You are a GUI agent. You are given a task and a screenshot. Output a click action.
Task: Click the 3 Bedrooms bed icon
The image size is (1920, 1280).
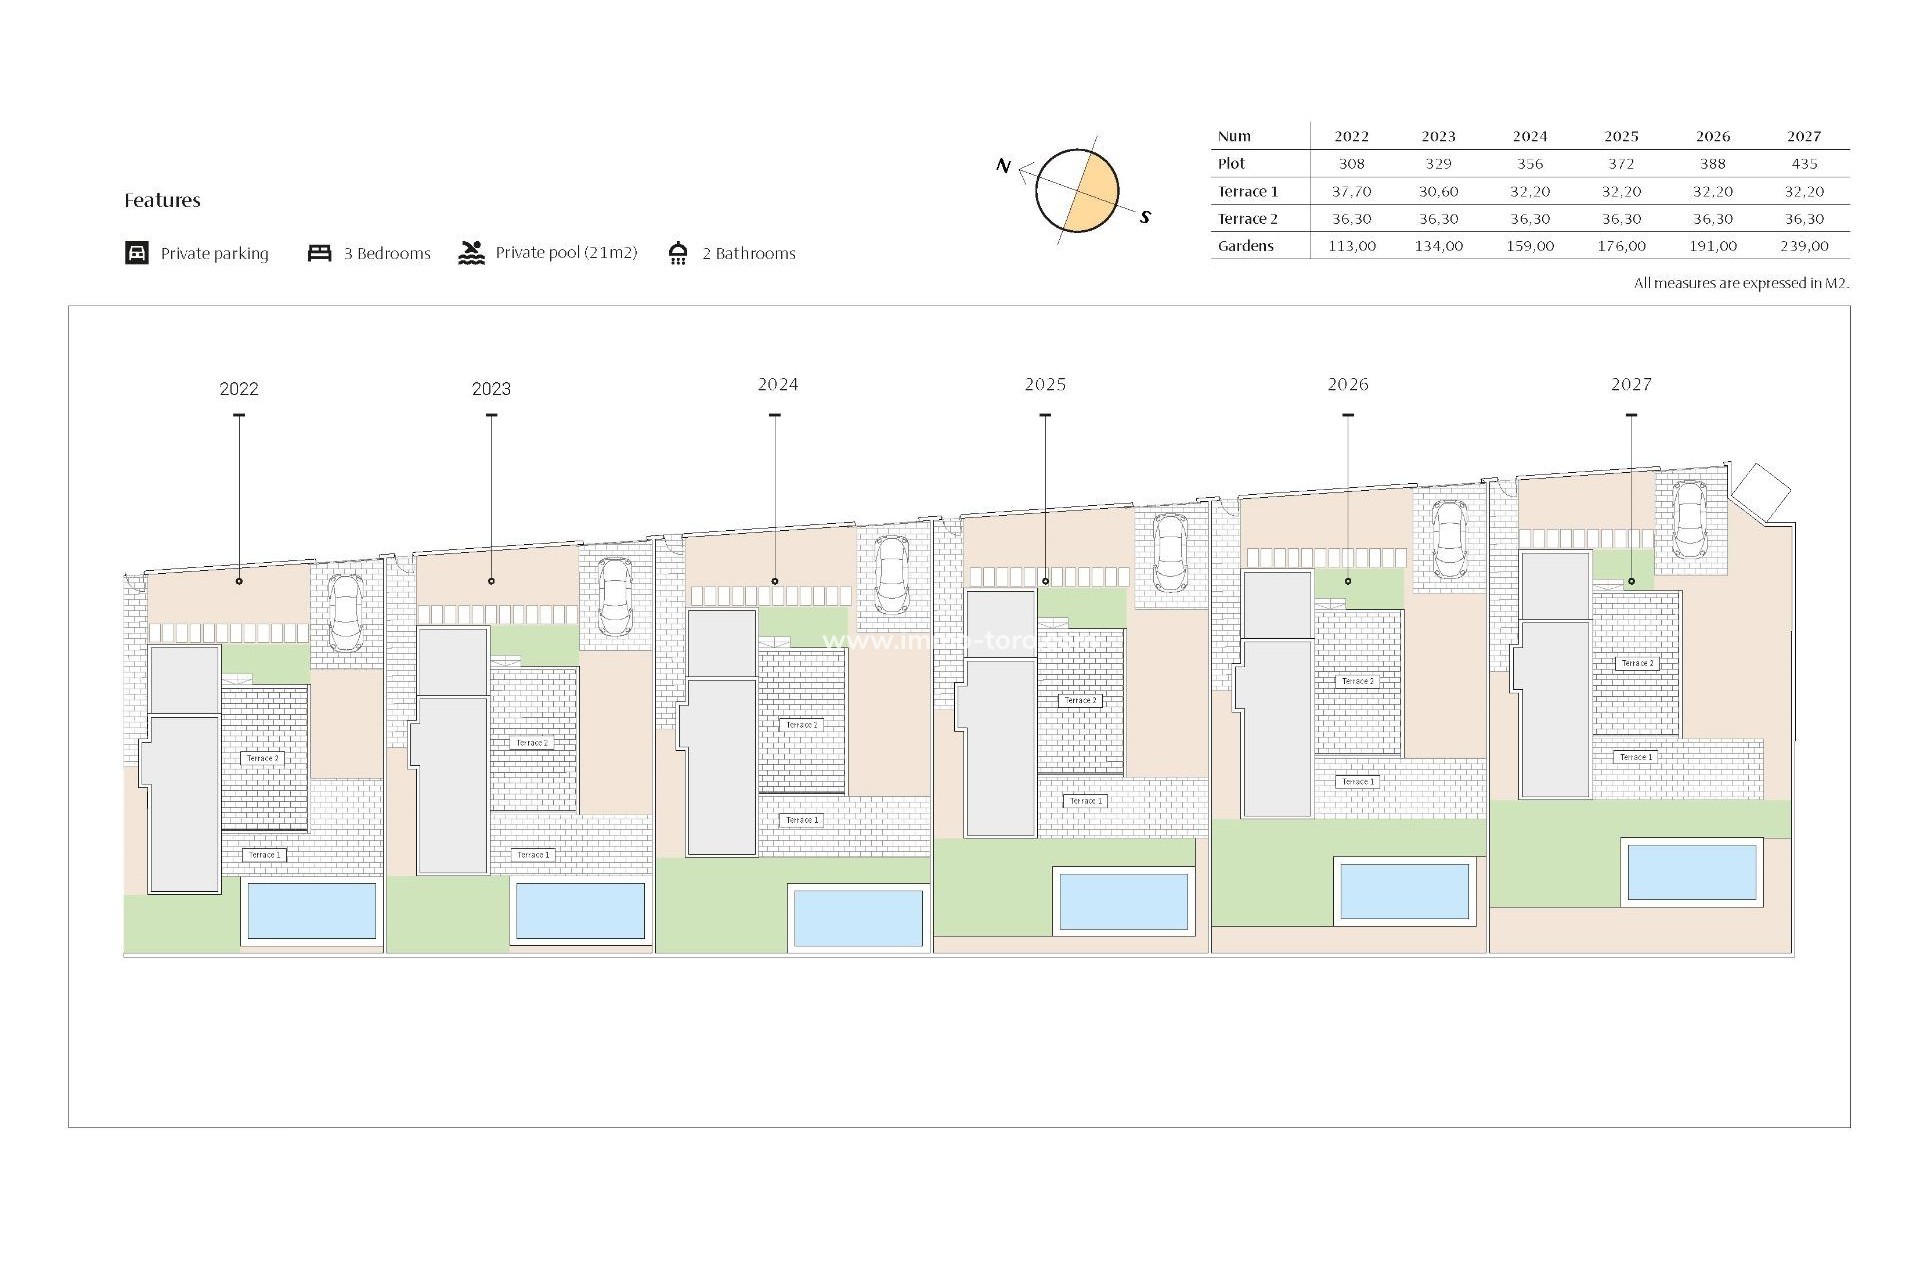click(320, 252)
